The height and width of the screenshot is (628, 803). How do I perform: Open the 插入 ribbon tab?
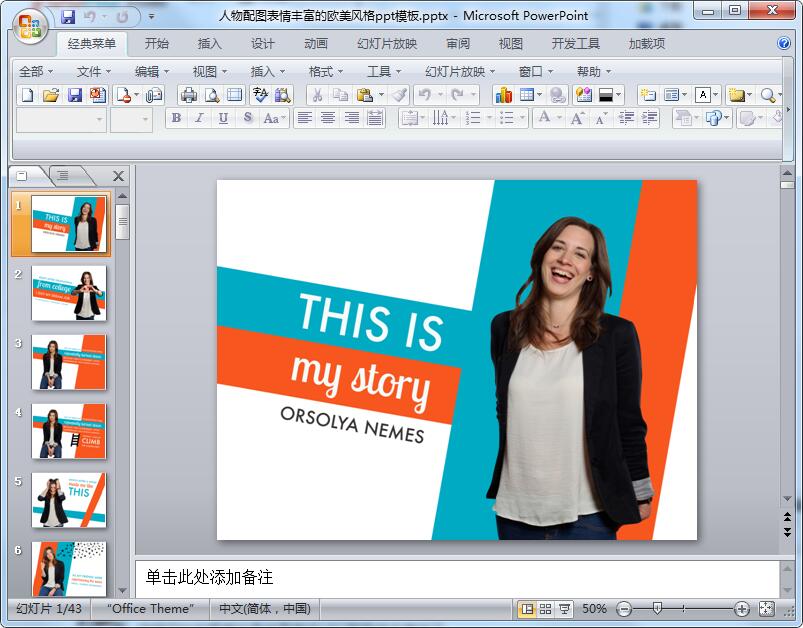(x=209, y=44)
